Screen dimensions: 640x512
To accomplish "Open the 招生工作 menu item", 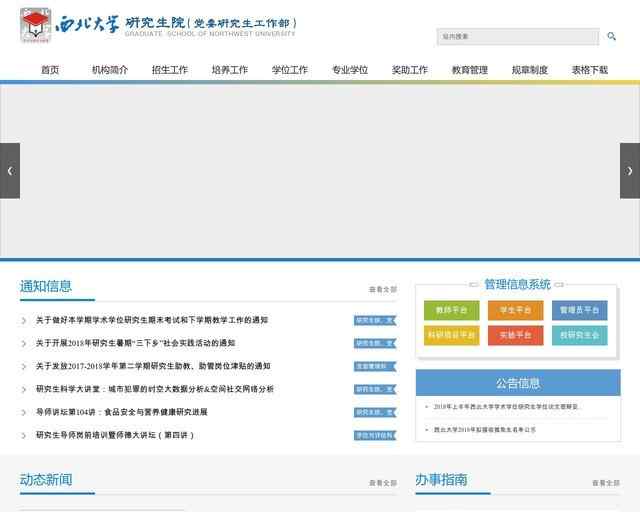I will (170, 70).
